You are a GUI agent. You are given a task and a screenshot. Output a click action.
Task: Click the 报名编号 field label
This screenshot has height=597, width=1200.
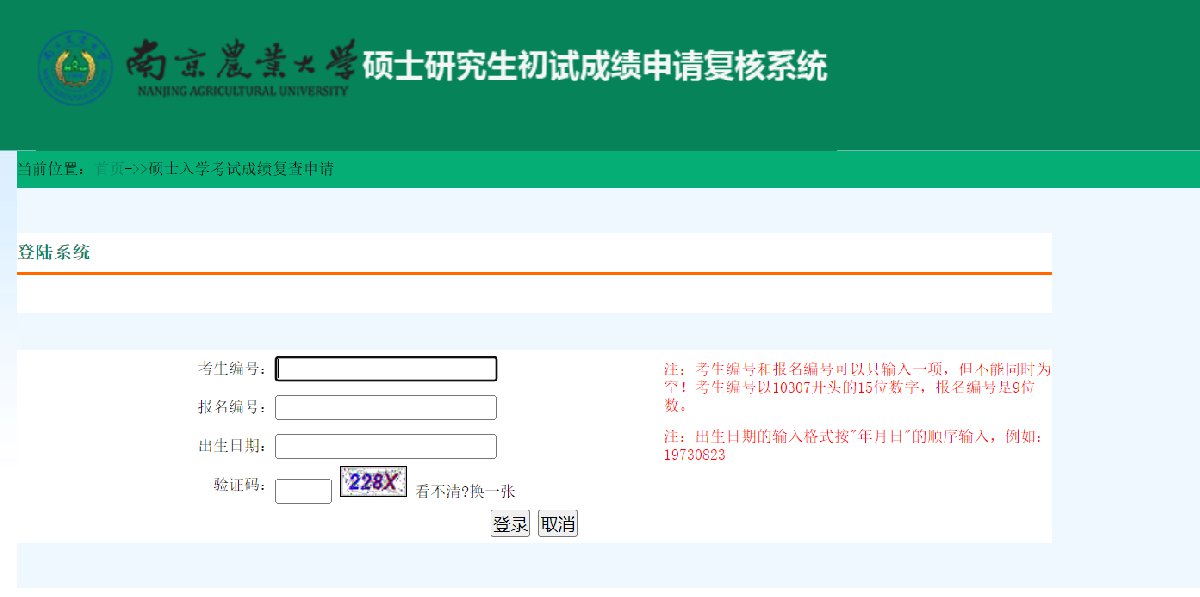click(232, 408)
